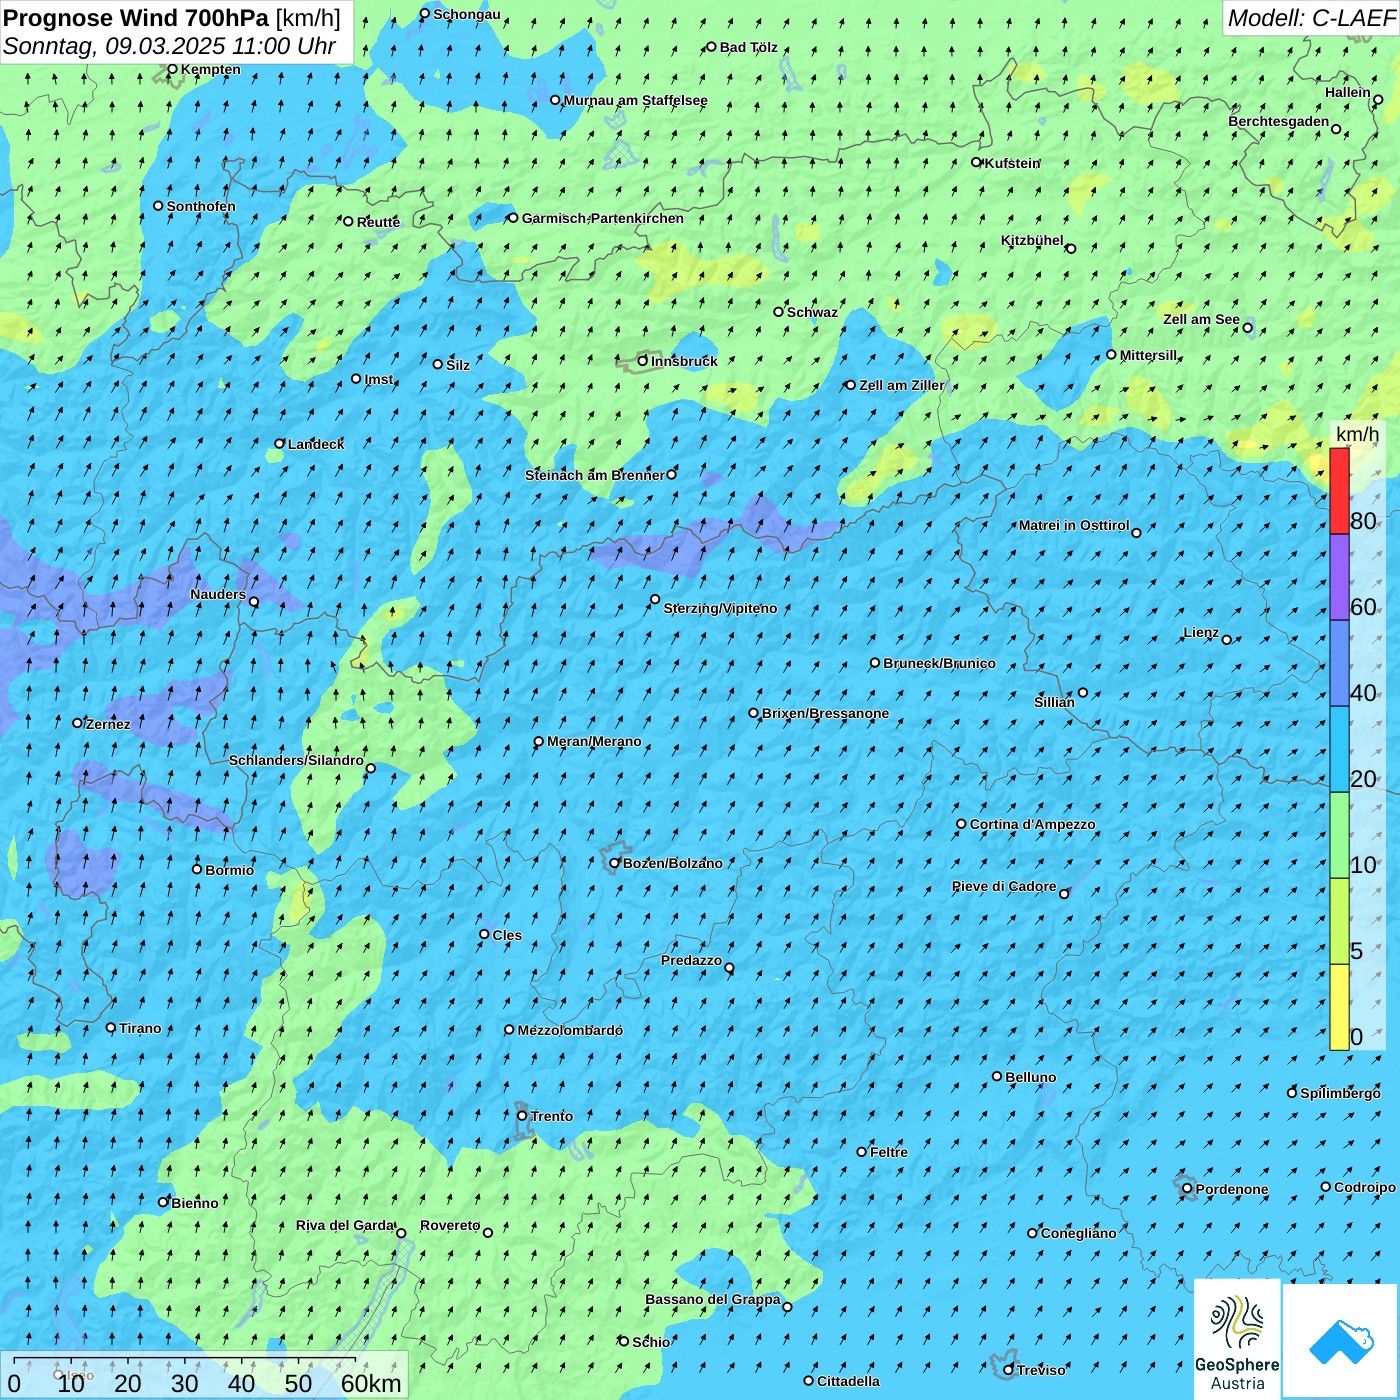Click the Conegliano label
Image resolution: width=1400 pixels, height=1400 pixels.
coord(1078,1233)
